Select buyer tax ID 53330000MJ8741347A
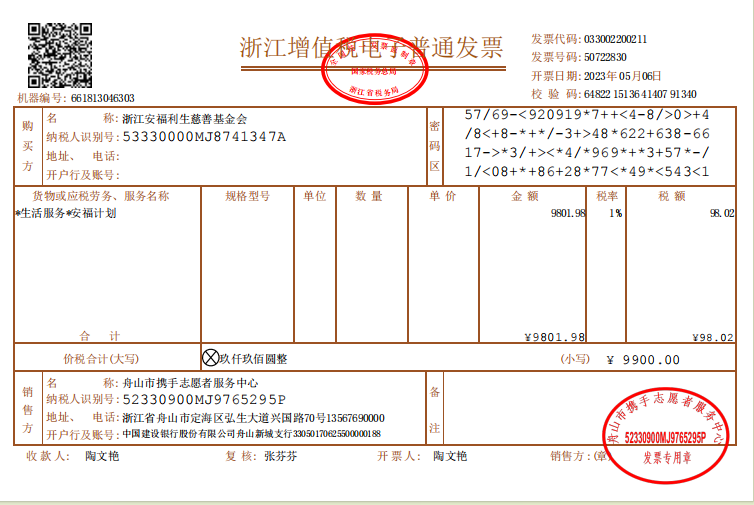The width and height of the screenshot is (754, 505). [204, 137]
